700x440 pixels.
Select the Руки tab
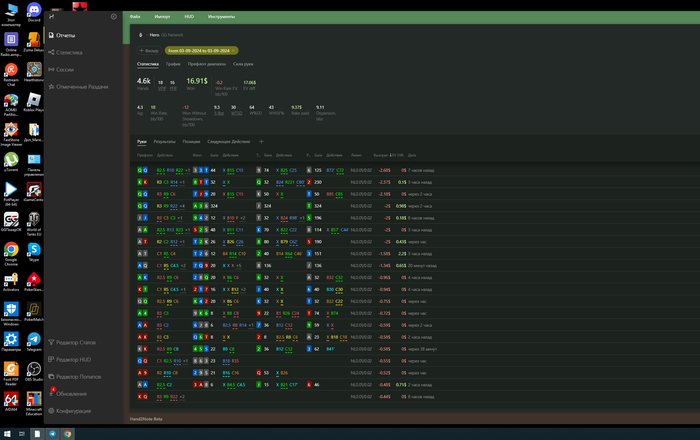point(142,141)
